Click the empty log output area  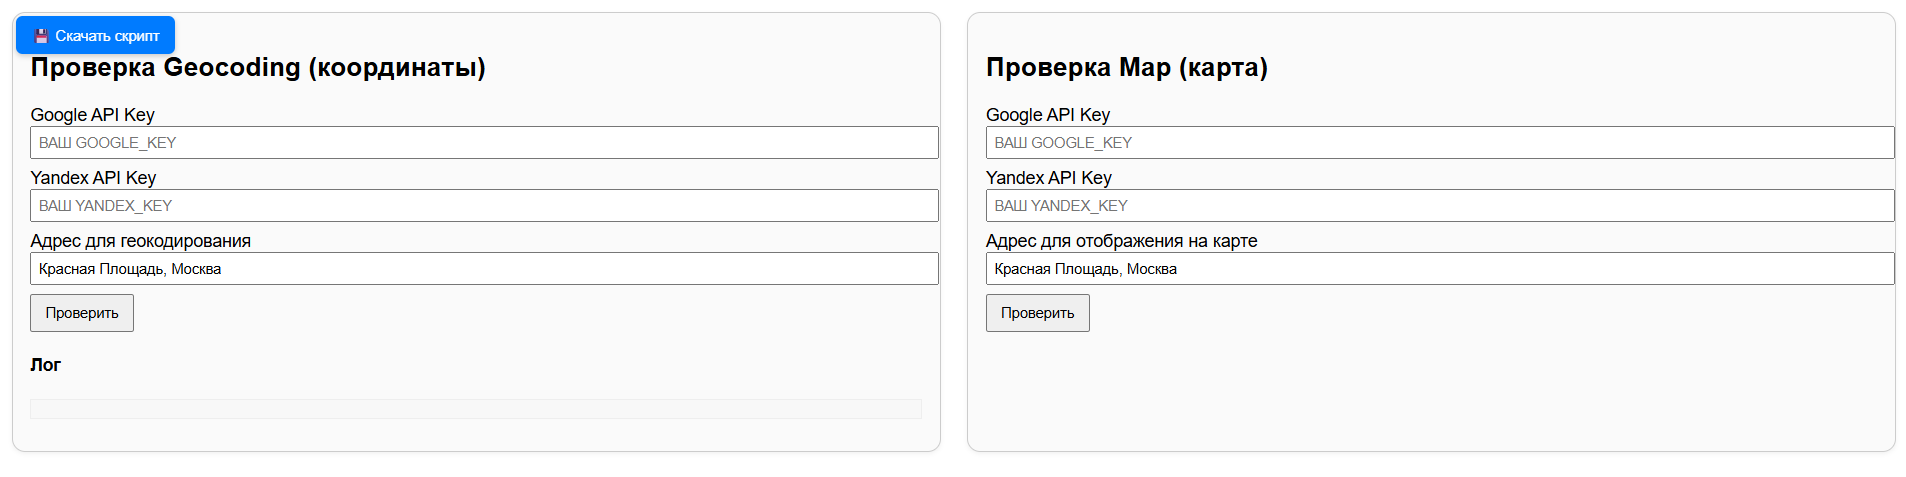[476, 409]
